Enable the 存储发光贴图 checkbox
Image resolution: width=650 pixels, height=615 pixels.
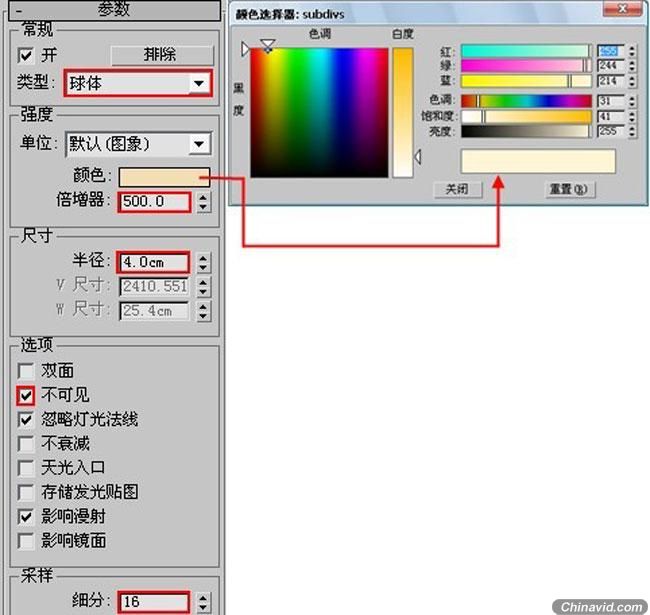click(x=26, y=492)
